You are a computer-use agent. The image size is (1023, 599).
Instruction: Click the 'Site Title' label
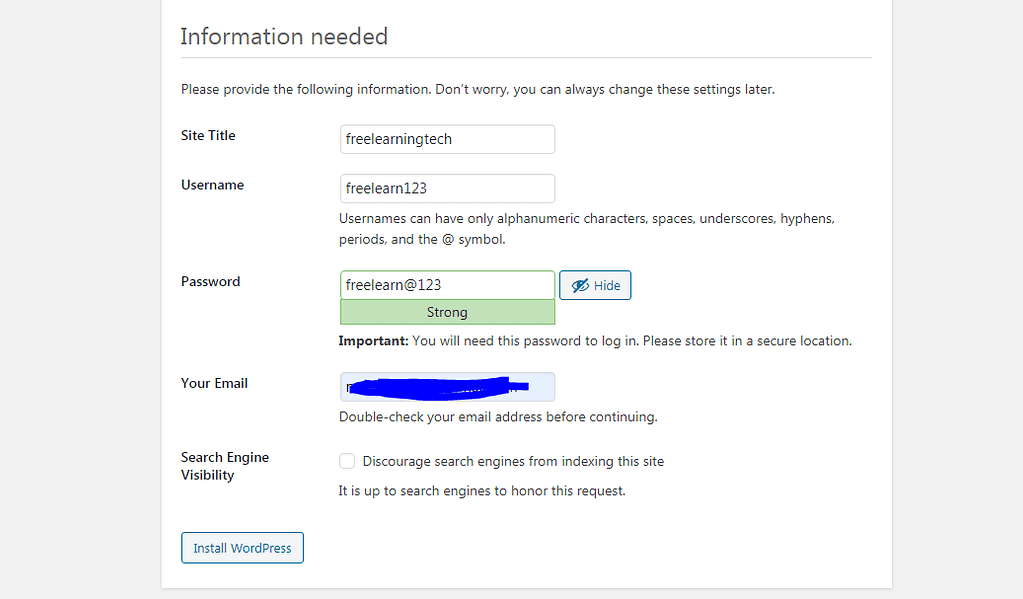[x=208, y=136]
